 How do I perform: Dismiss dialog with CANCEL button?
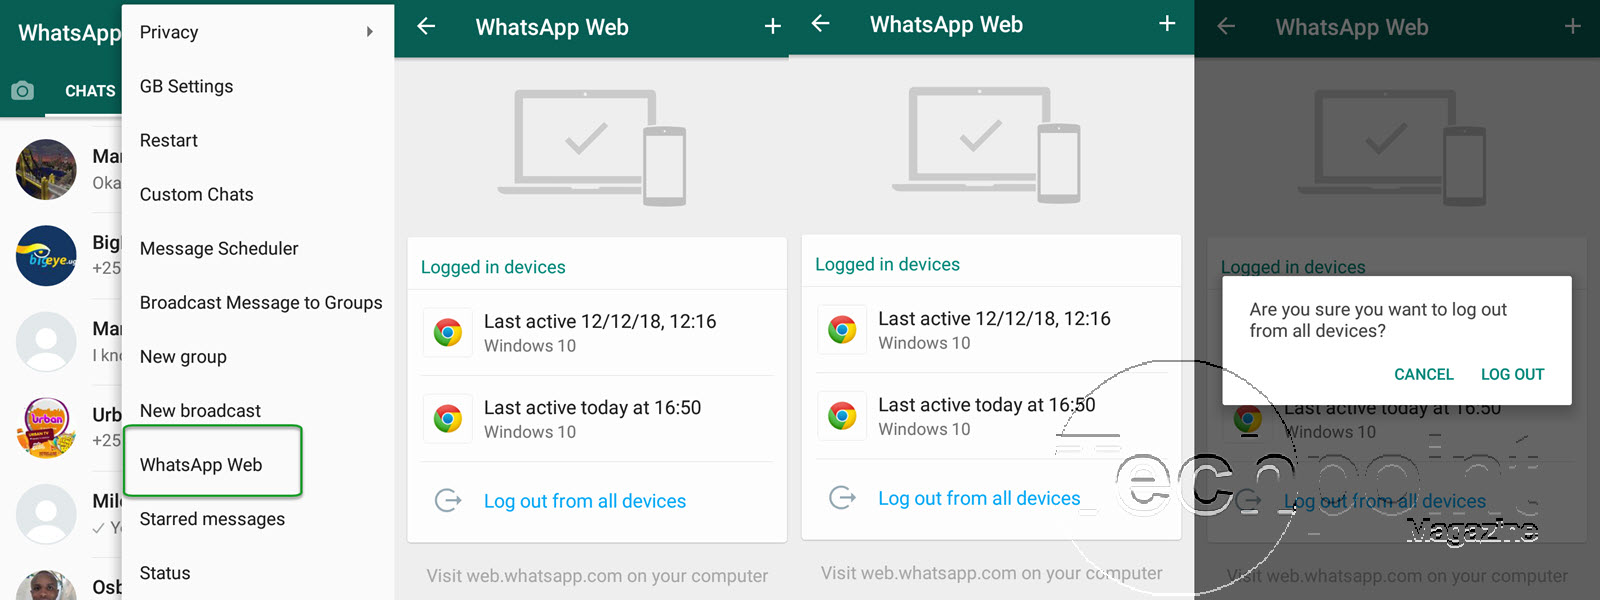click(x=1424, y=374)
